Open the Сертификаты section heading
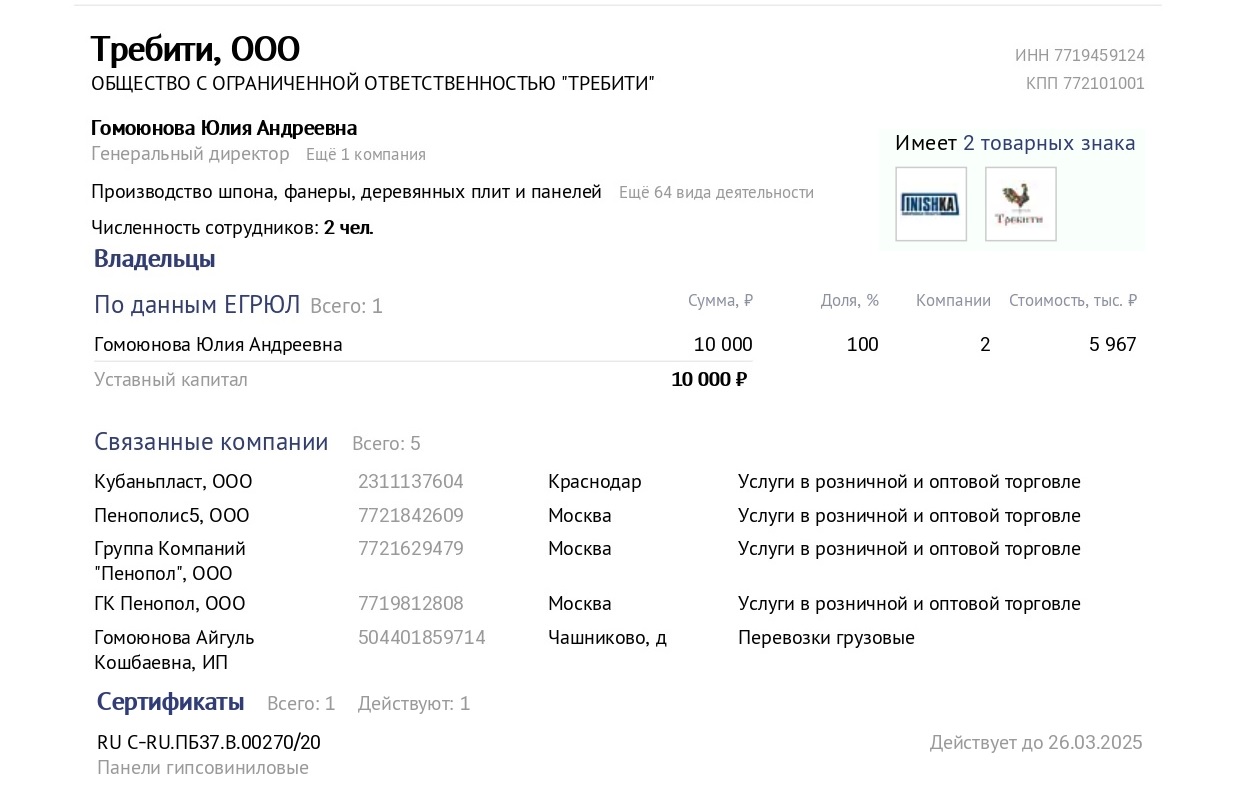The image size is (1240, 788). tap(171, 702)
